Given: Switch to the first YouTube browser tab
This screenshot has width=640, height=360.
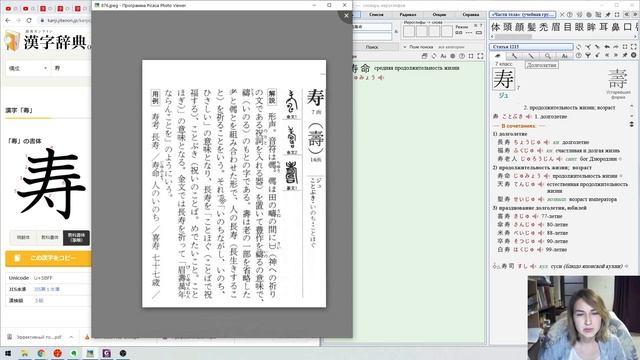Looking at the screenshot, I should 8,8.
